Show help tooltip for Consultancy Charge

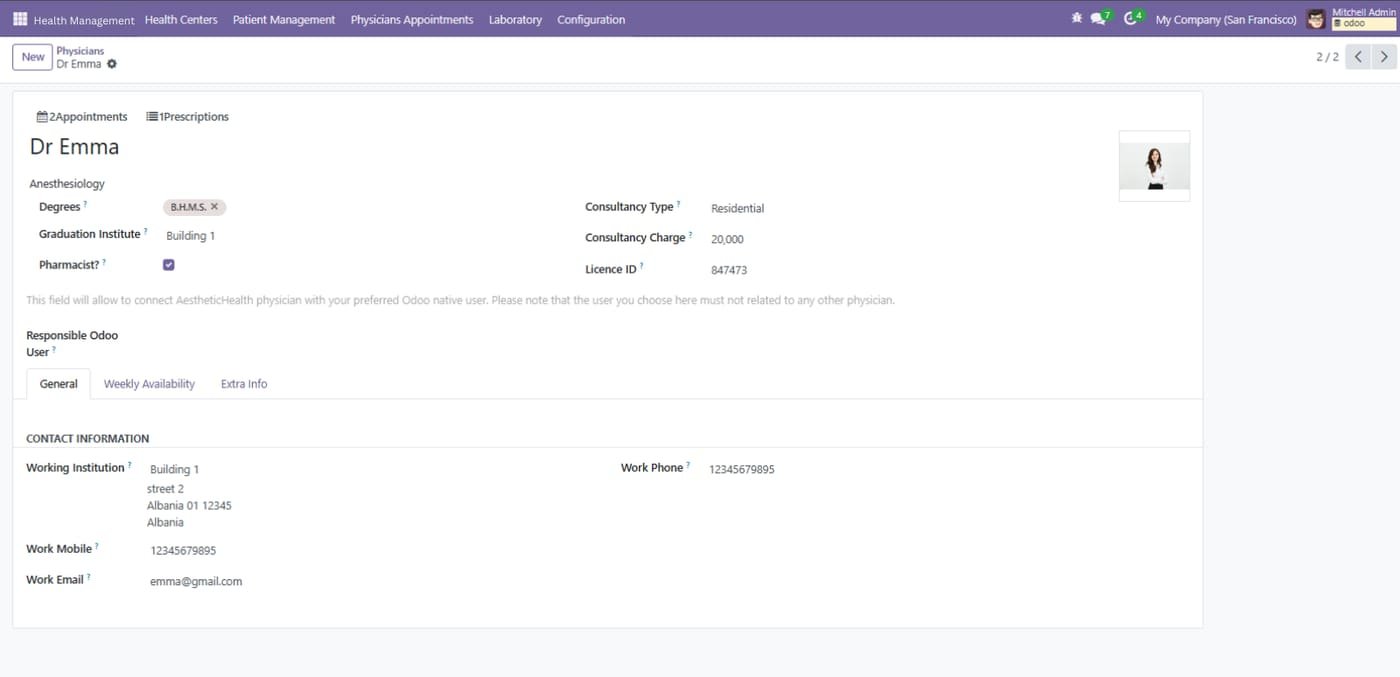[x=690, y=235]
